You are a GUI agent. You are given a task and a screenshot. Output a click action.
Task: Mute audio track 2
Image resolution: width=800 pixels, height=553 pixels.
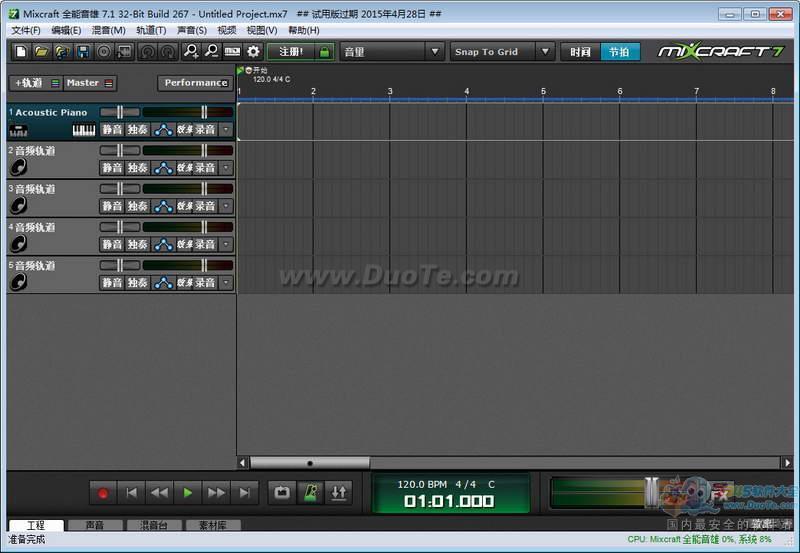coord(112,168)
